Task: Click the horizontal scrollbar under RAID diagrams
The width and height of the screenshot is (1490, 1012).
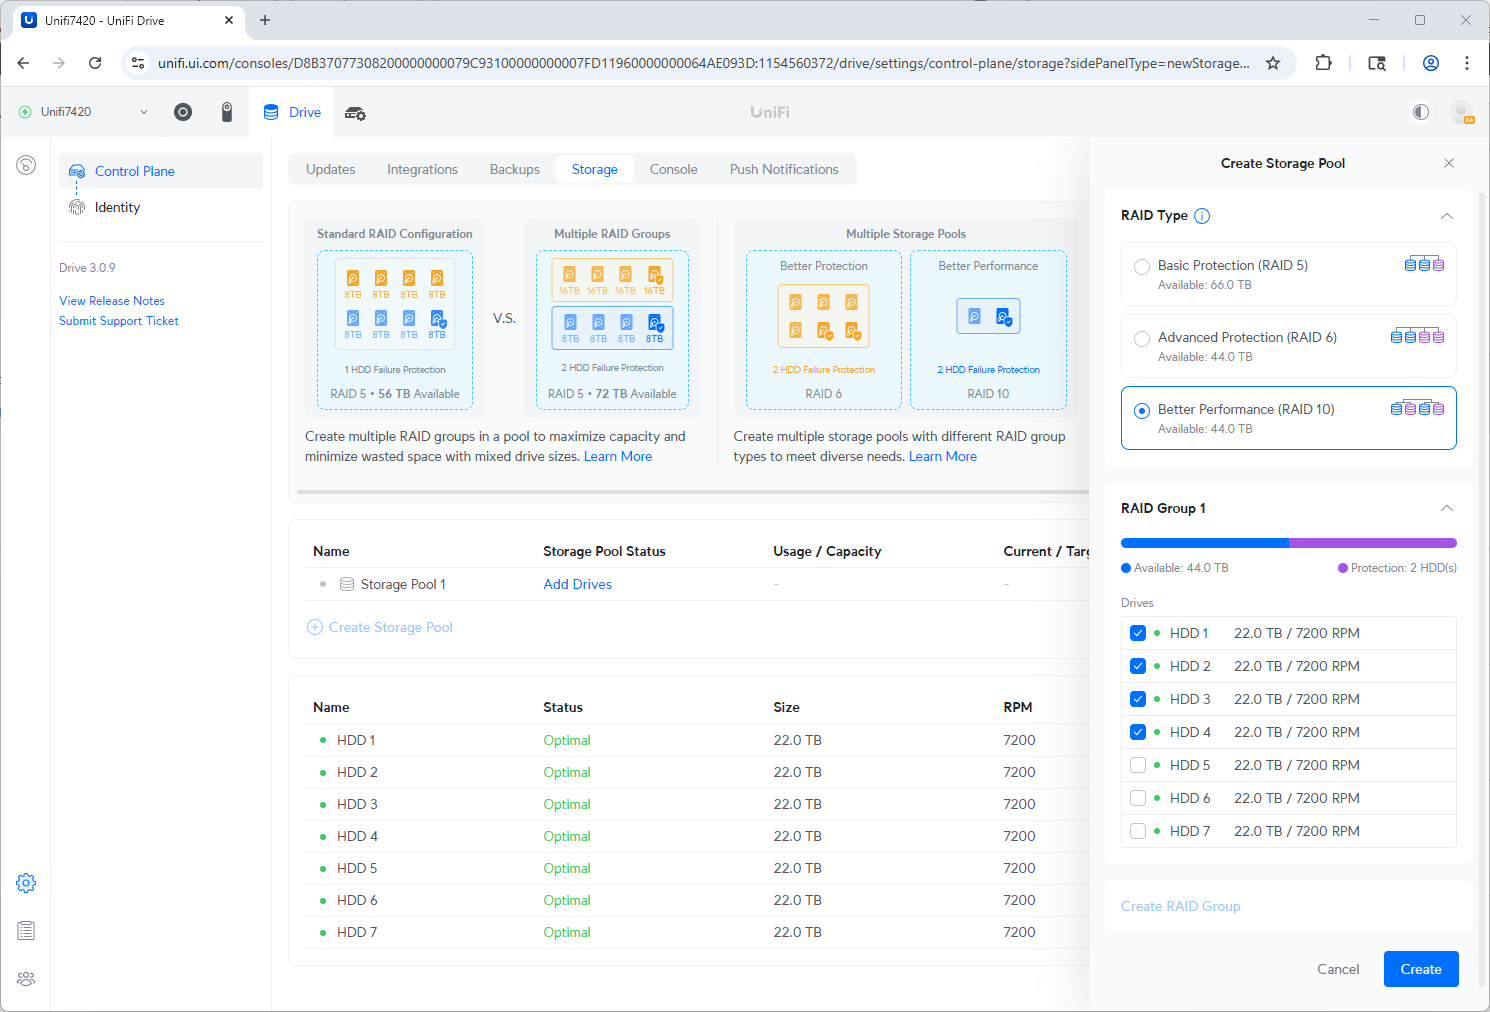Action: coord(692,492)
